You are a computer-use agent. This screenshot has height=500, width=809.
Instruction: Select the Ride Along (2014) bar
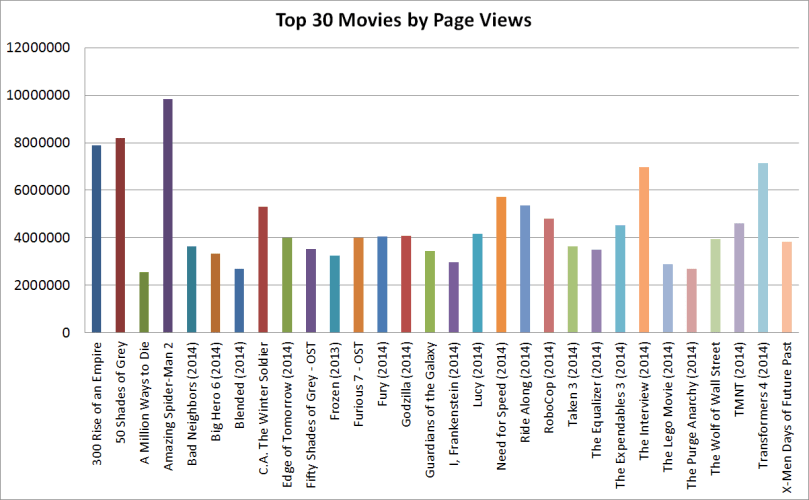pos(525,269)
